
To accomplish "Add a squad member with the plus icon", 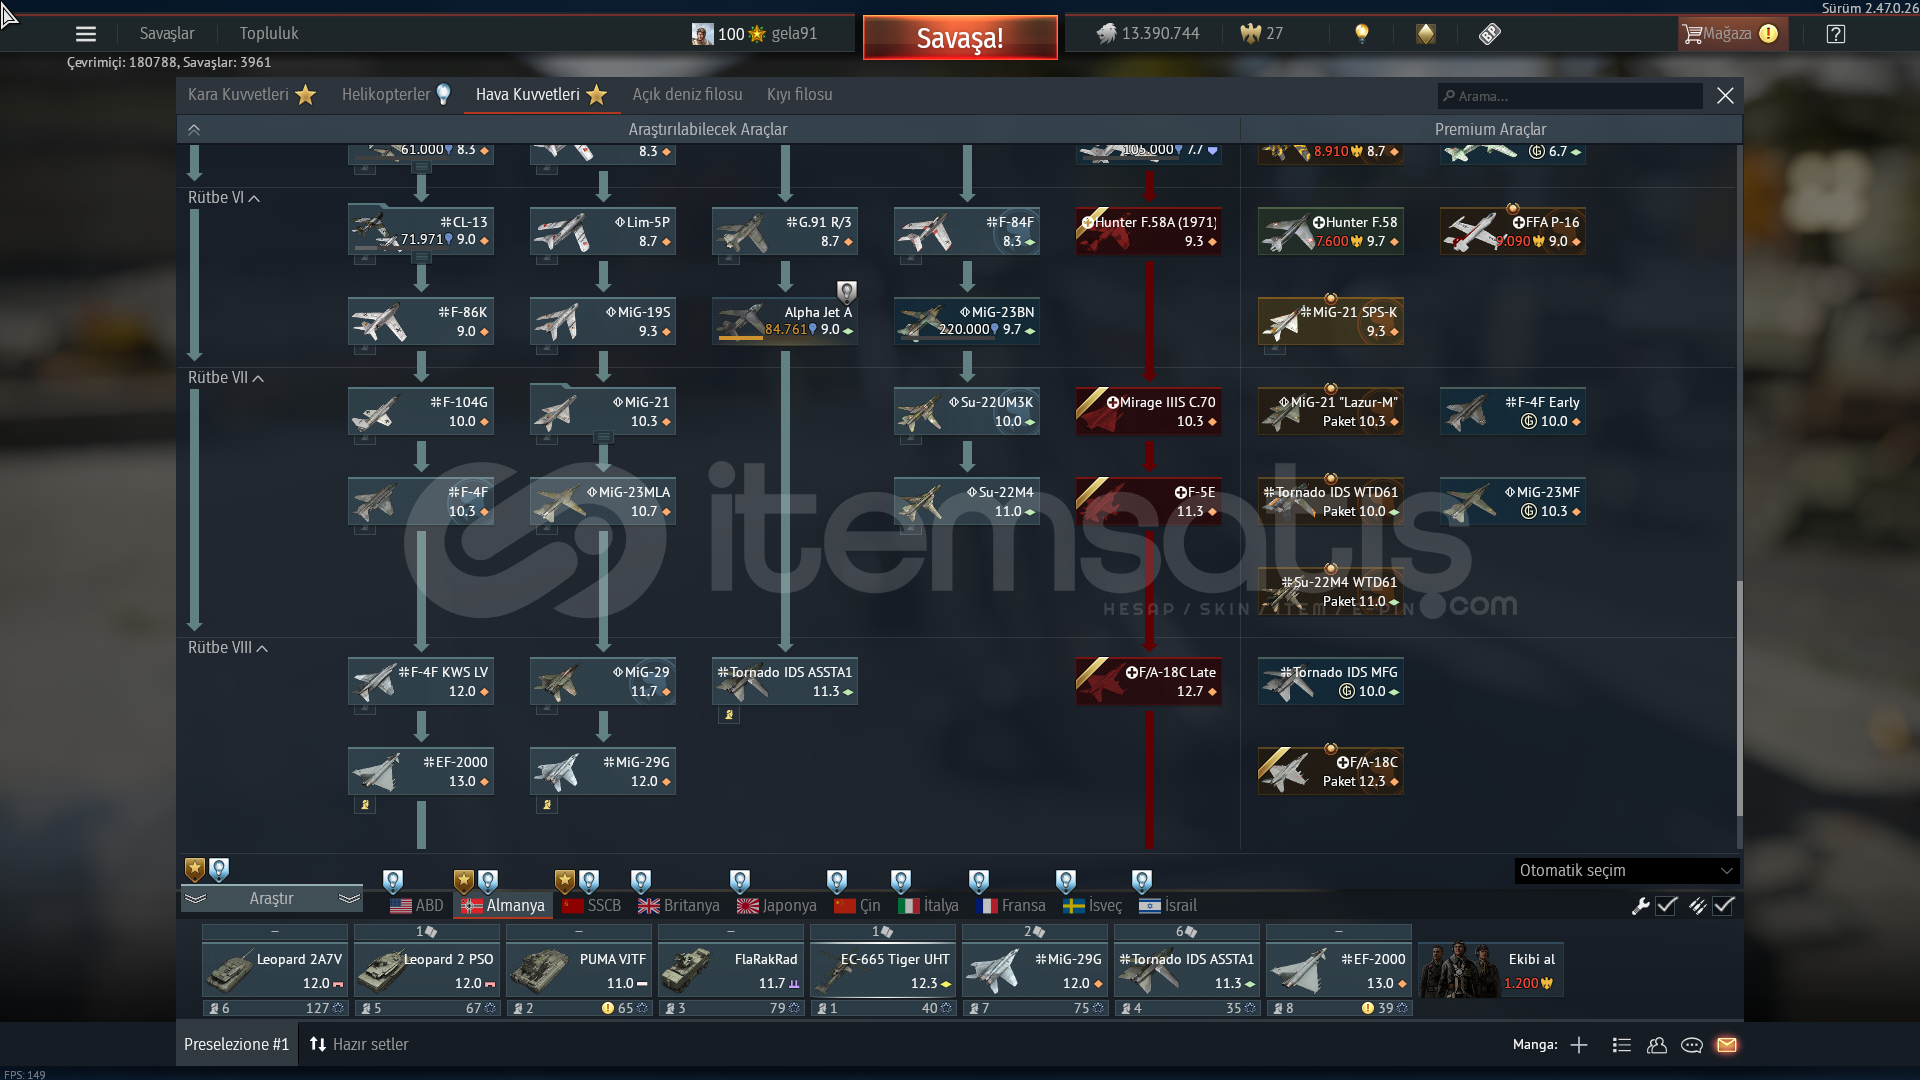I will [x=1579, y=1045].
